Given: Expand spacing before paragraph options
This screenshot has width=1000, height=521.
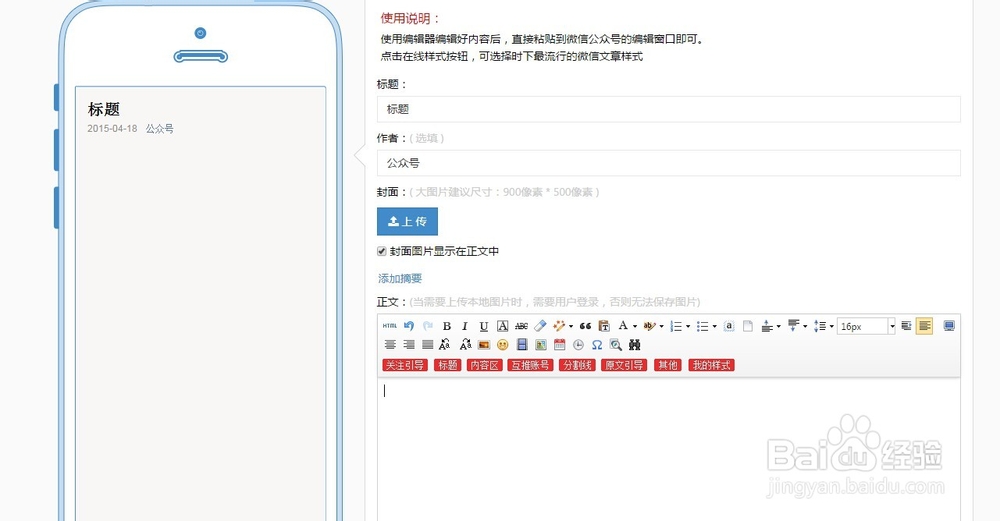Looking at the screenshot, I should point(779,326).
